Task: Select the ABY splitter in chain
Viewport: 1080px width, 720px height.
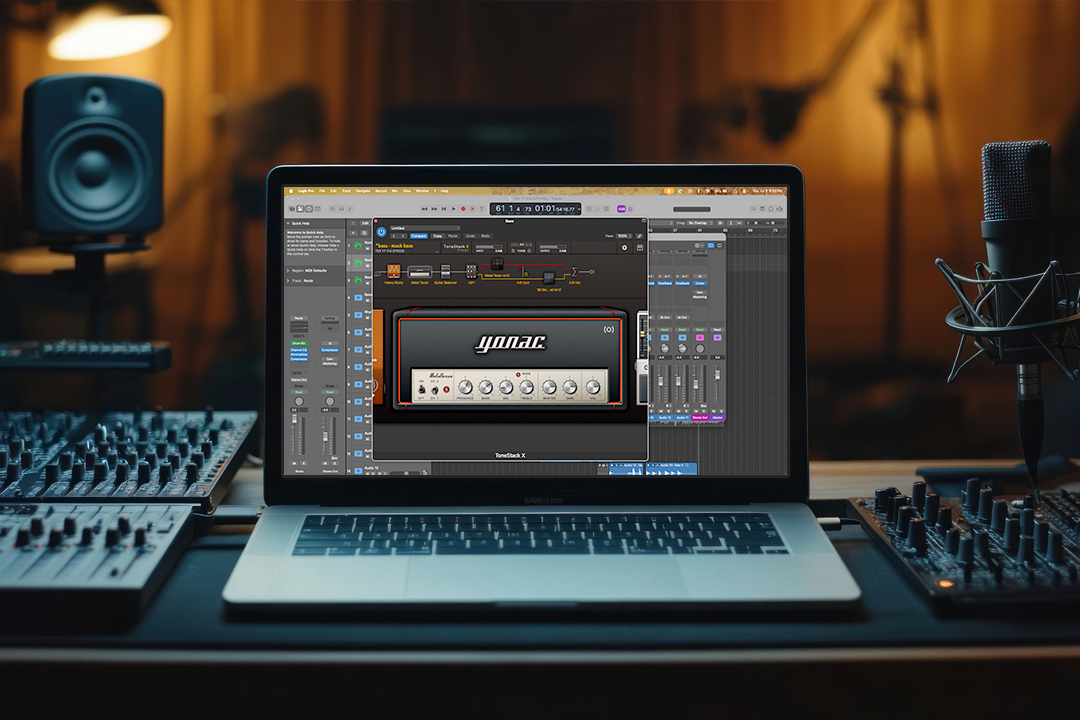Action: [471, 271]
